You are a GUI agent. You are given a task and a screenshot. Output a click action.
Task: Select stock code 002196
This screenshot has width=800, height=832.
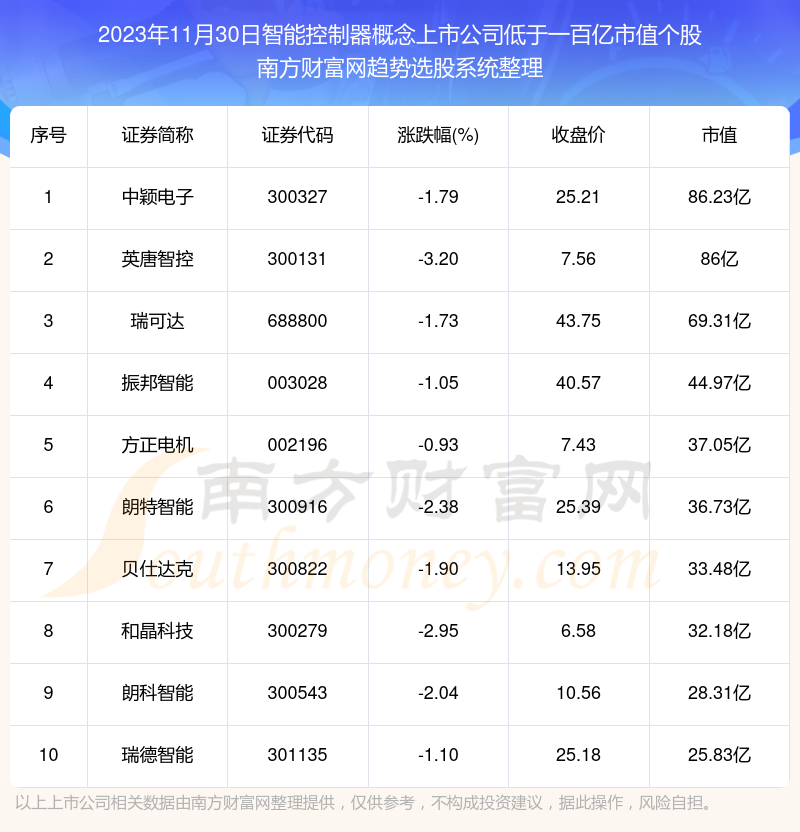(x=298, y=446)
